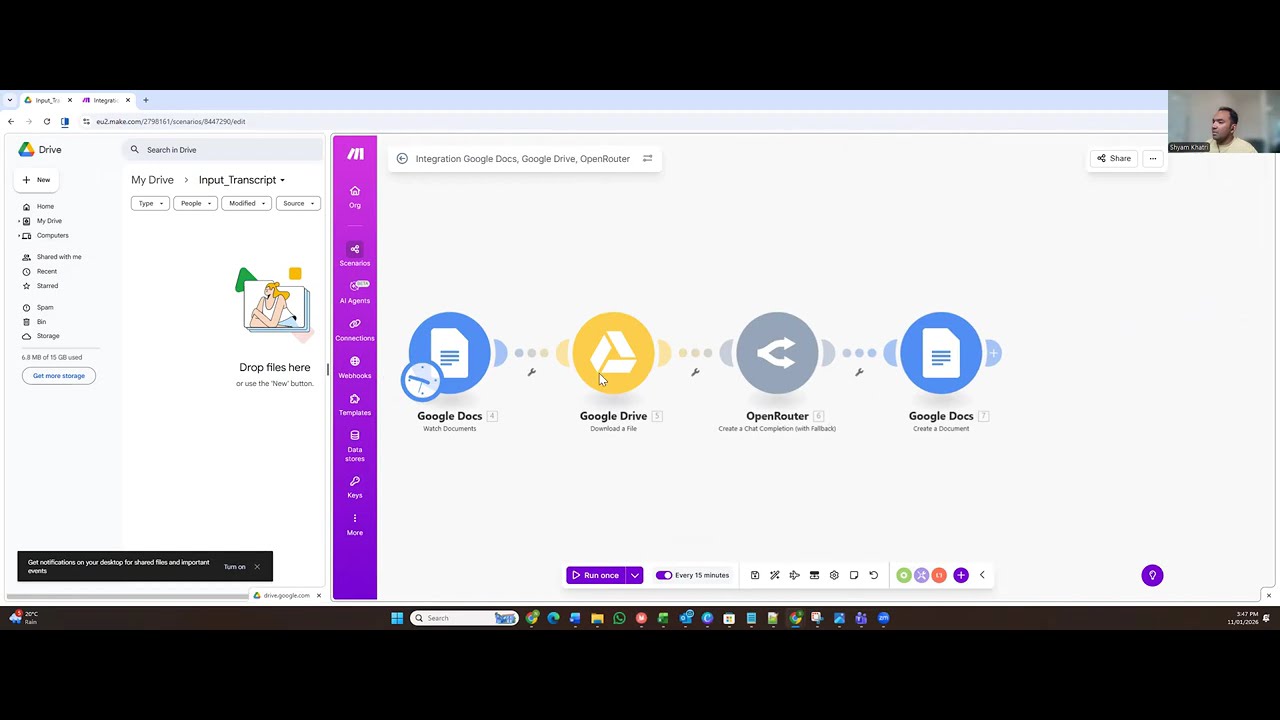Viewport: 1280px width, 720px height.
Task: Open Templates in Make sidebar
Action: coord(355,404)
